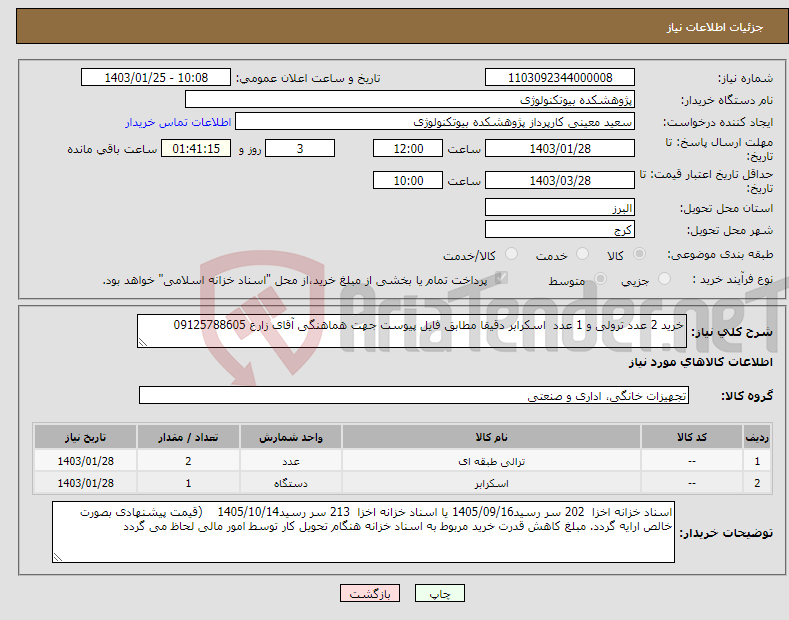This screenshot has width=789, height=620.
Task: Click the buyer organization name field
Action: (x=410, y=100)
